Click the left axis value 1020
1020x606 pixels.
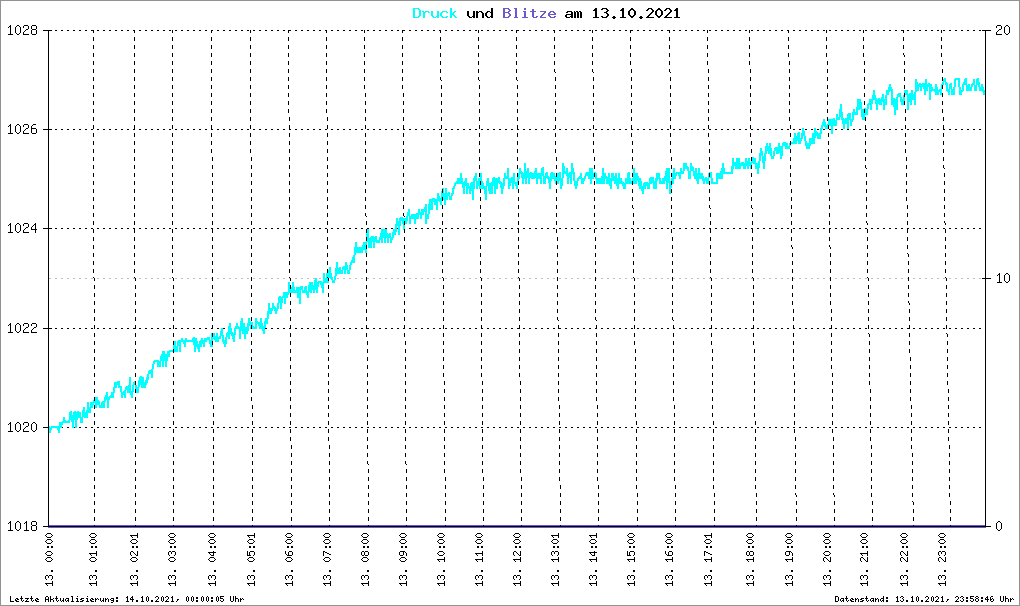tap(22, 428)
